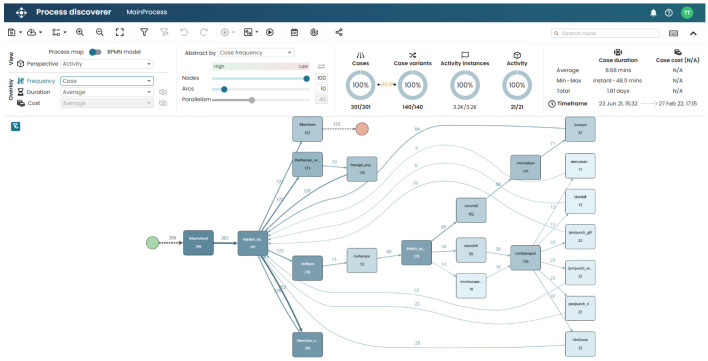Toggle the Duration overlay eye icon
708x361 pixels.
(163, 92)
